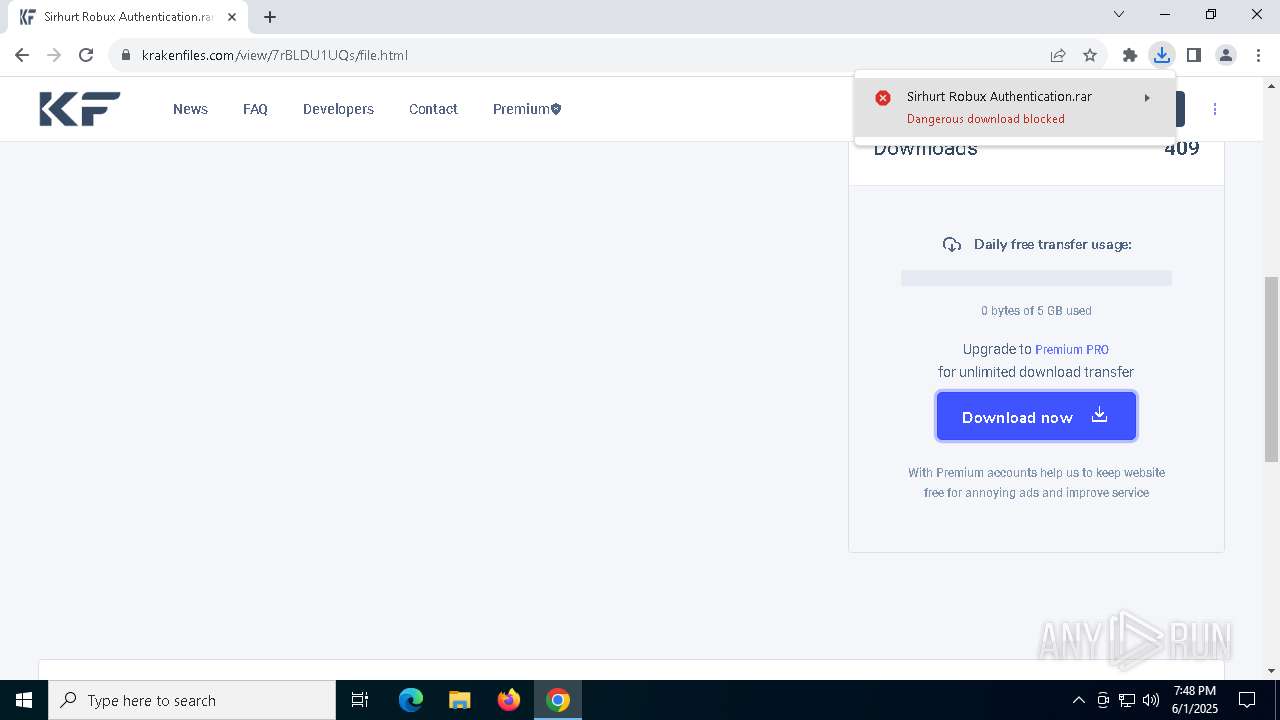Launch Firefox from taskbar
Screen dimensions: 1280x720
click(x=509, y=700)
